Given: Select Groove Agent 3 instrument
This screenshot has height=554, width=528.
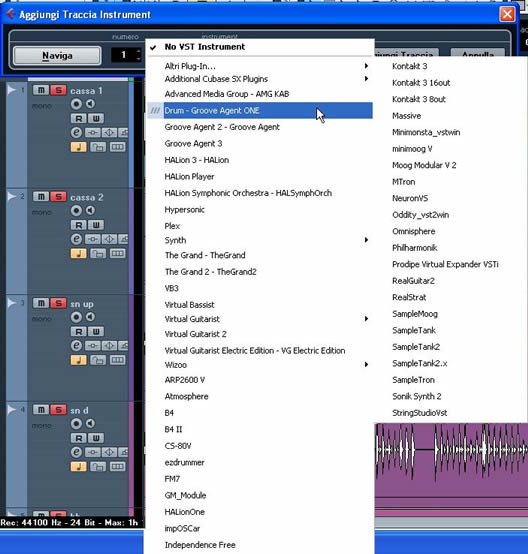Looking at the screenshot, I should [x=260, y=144].
